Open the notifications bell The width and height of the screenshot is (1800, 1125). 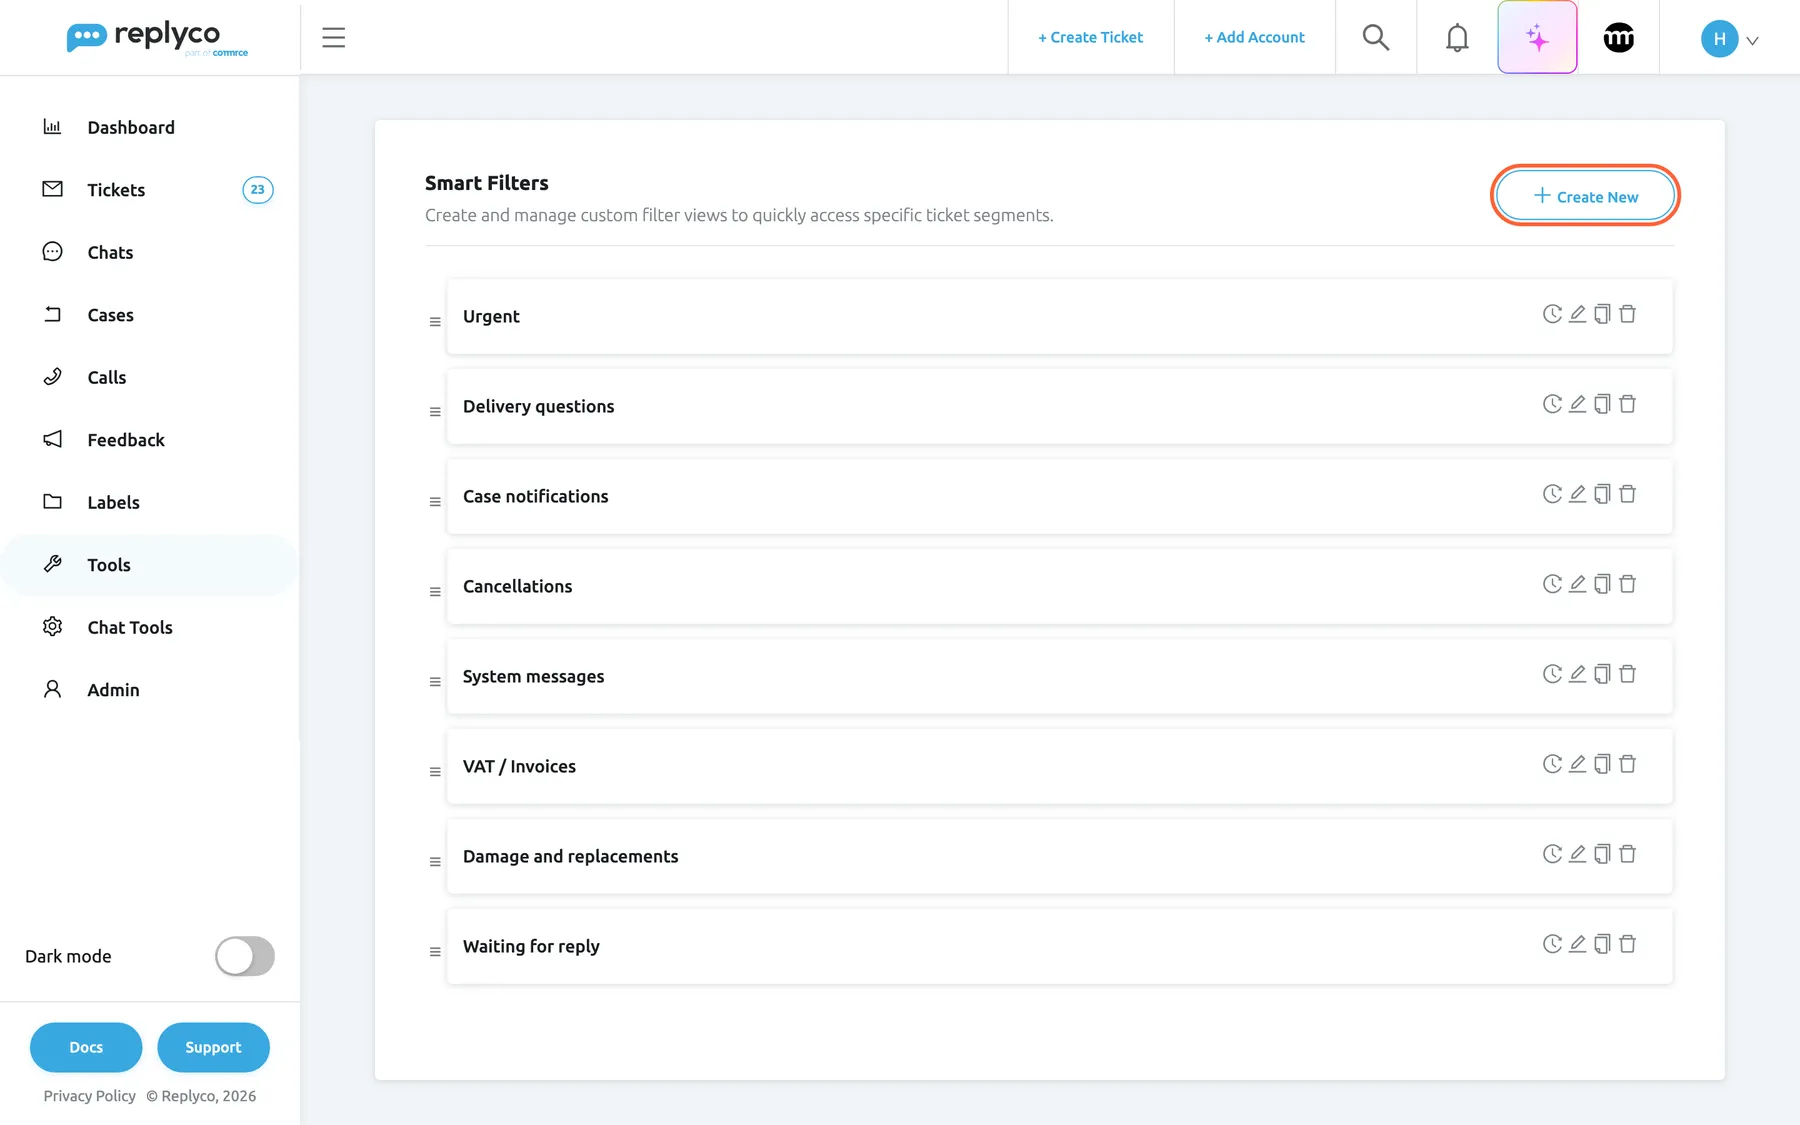1457,37
